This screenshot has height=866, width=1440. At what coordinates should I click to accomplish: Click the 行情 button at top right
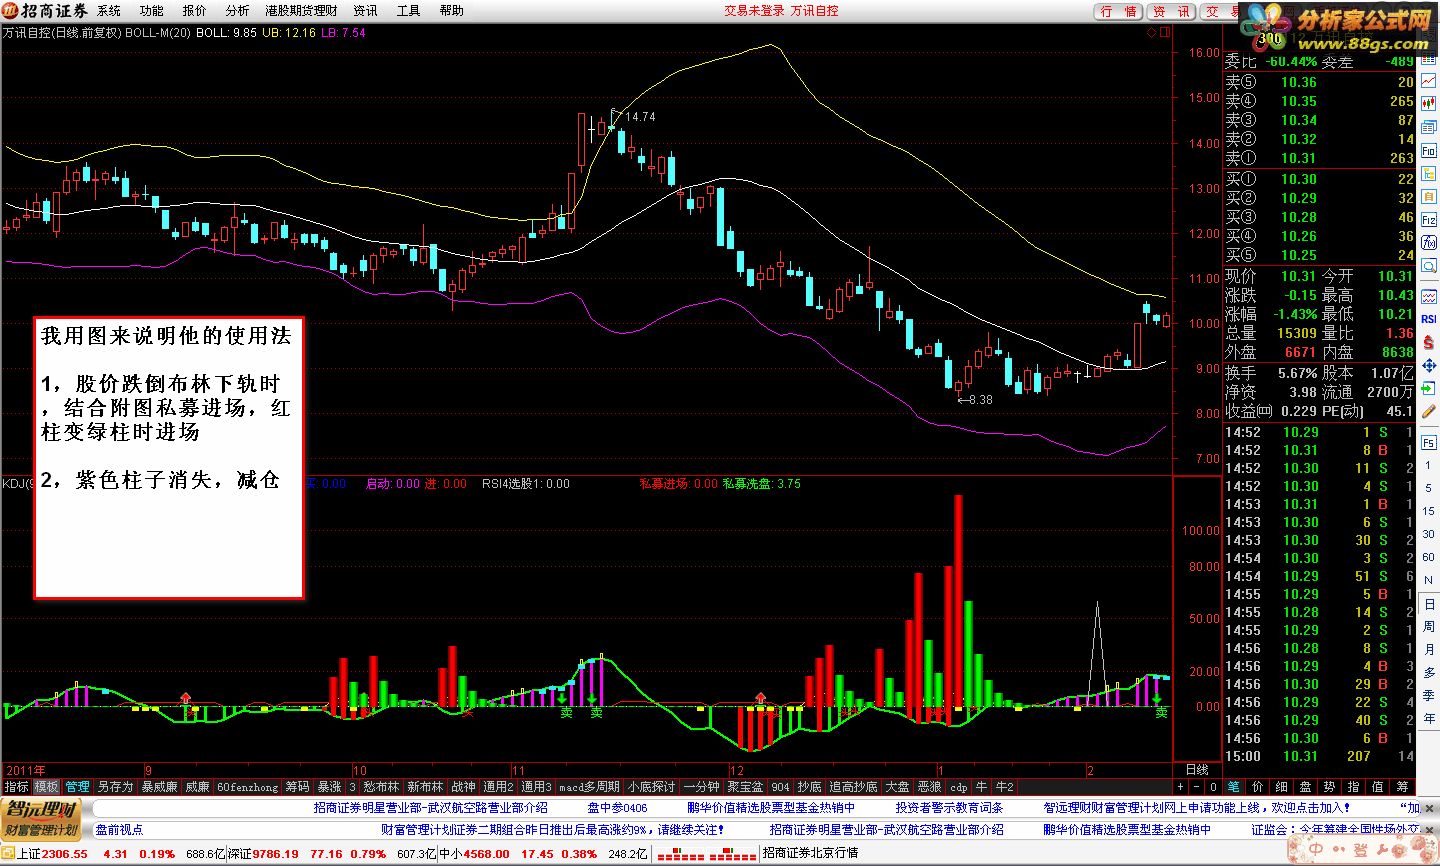1118,11
